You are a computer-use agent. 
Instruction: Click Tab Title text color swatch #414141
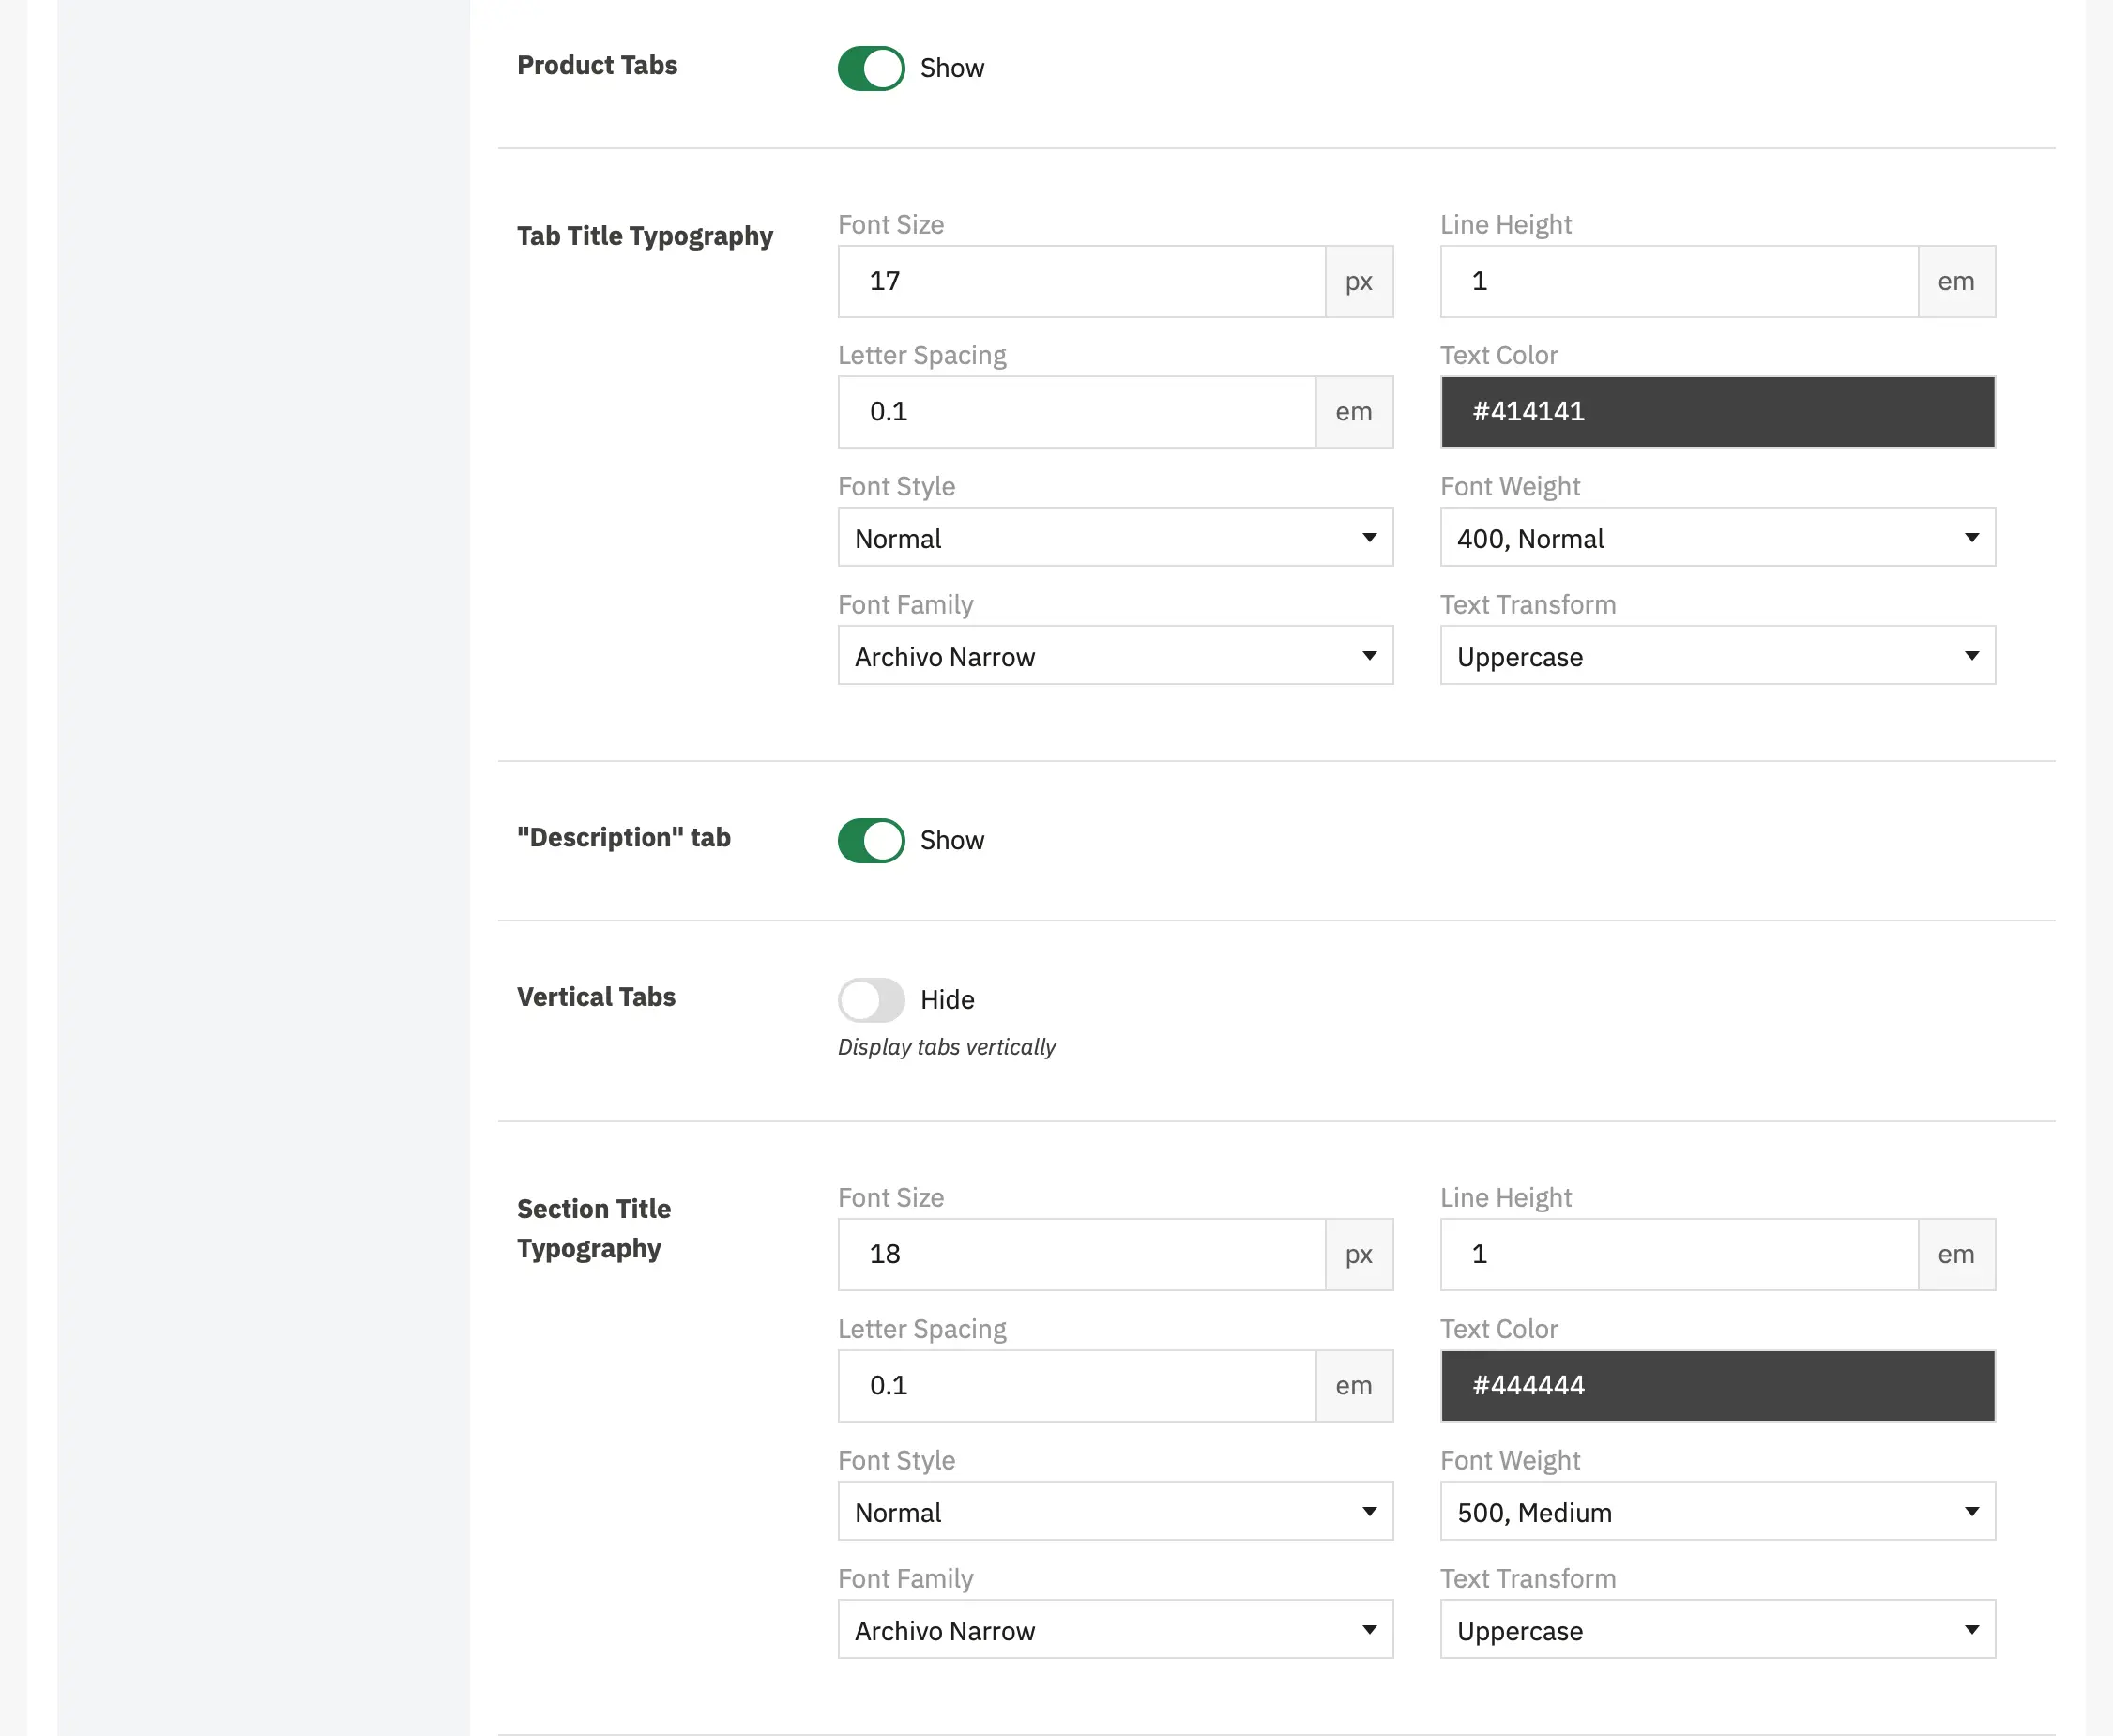[1717, 412]
